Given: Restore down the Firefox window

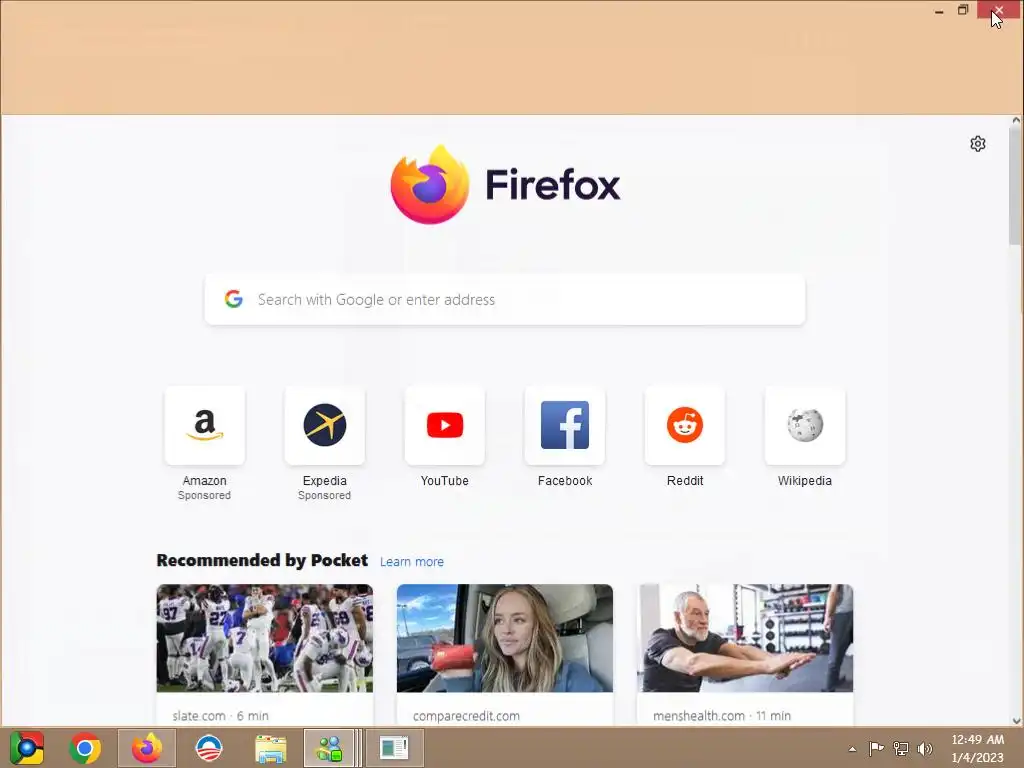Looking at the screenshot, I should [x=963, y=10].
